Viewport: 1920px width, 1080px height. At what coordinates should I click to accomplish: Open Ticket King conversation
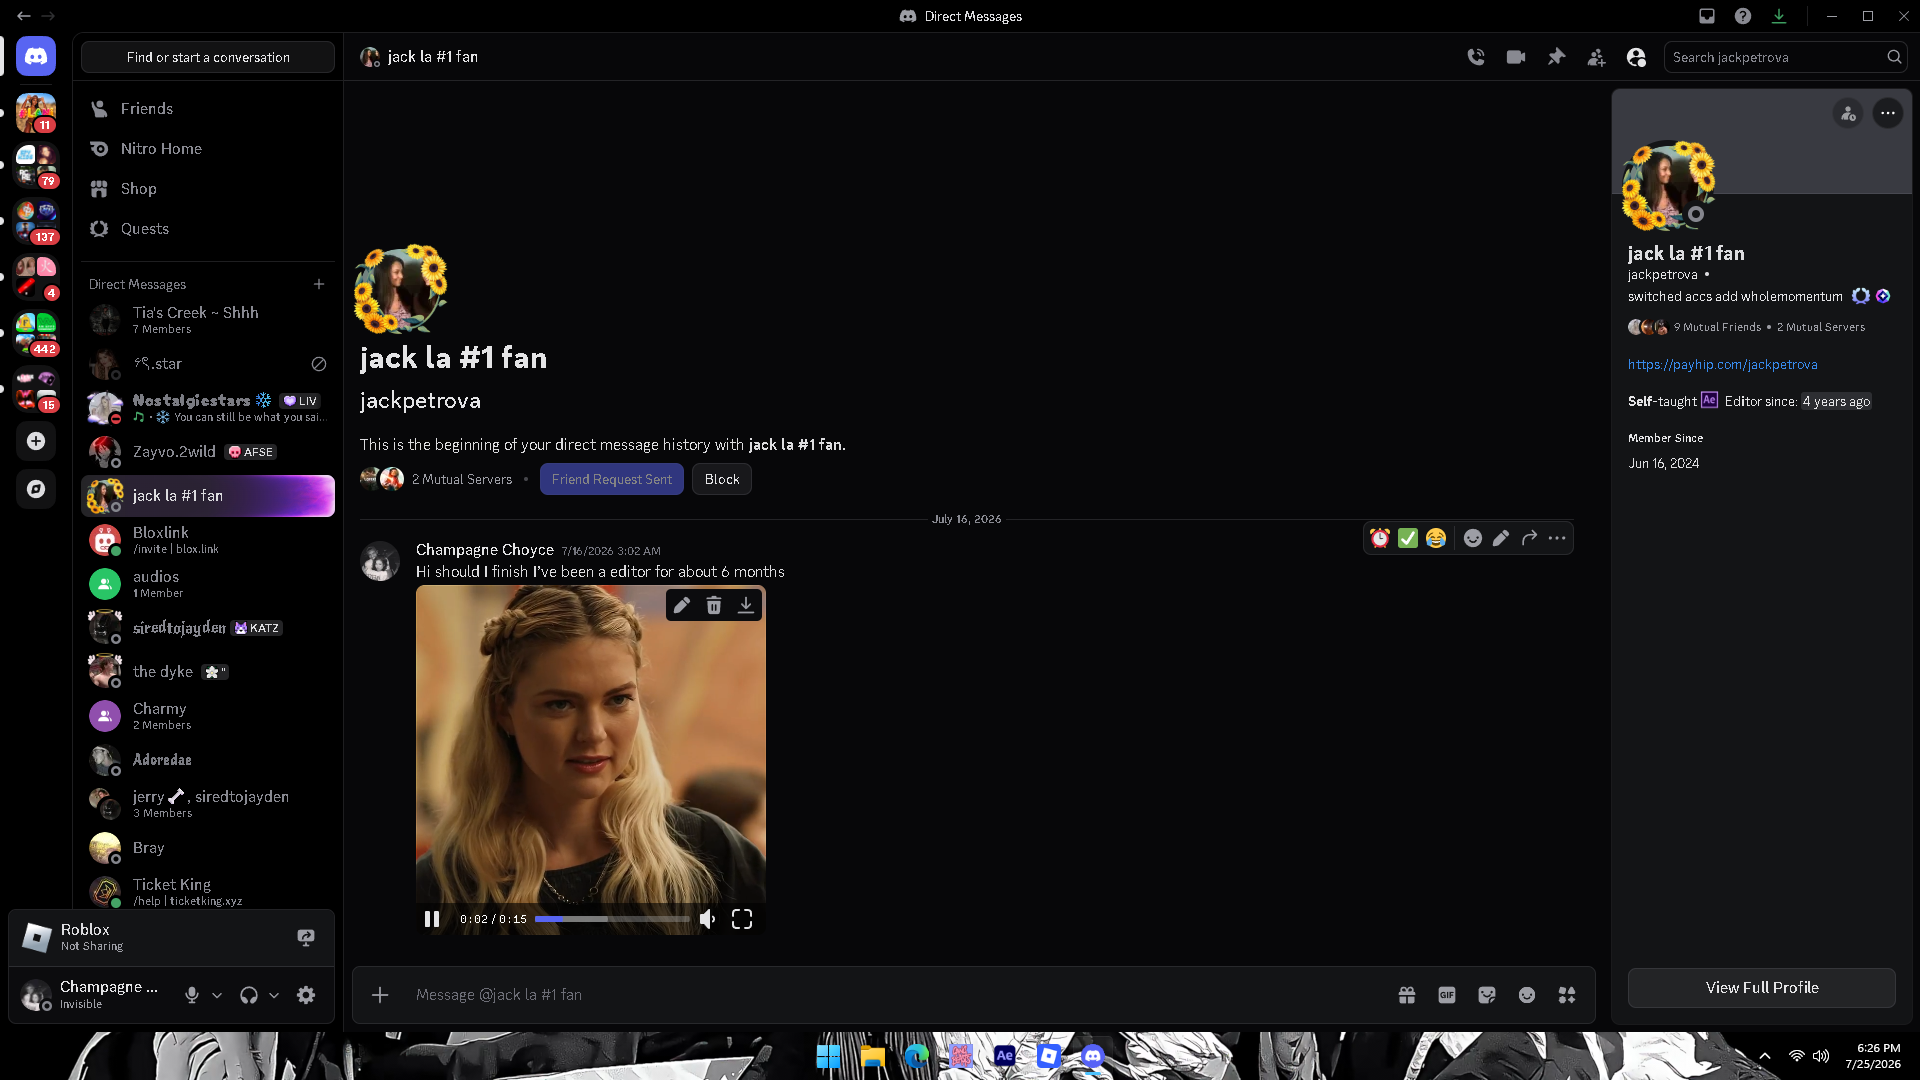(208, 892)
